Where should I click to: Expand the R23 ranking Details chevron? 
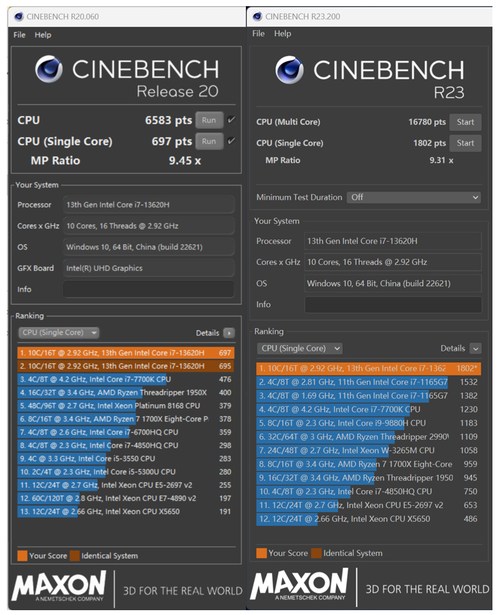[x=475, y=348]
